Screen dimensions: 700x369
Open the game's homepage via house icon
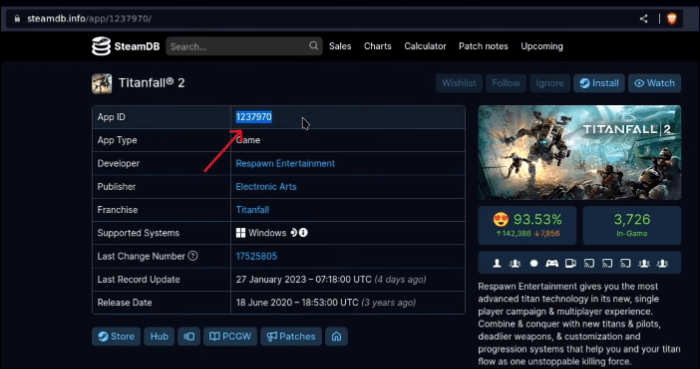[336, 336]
